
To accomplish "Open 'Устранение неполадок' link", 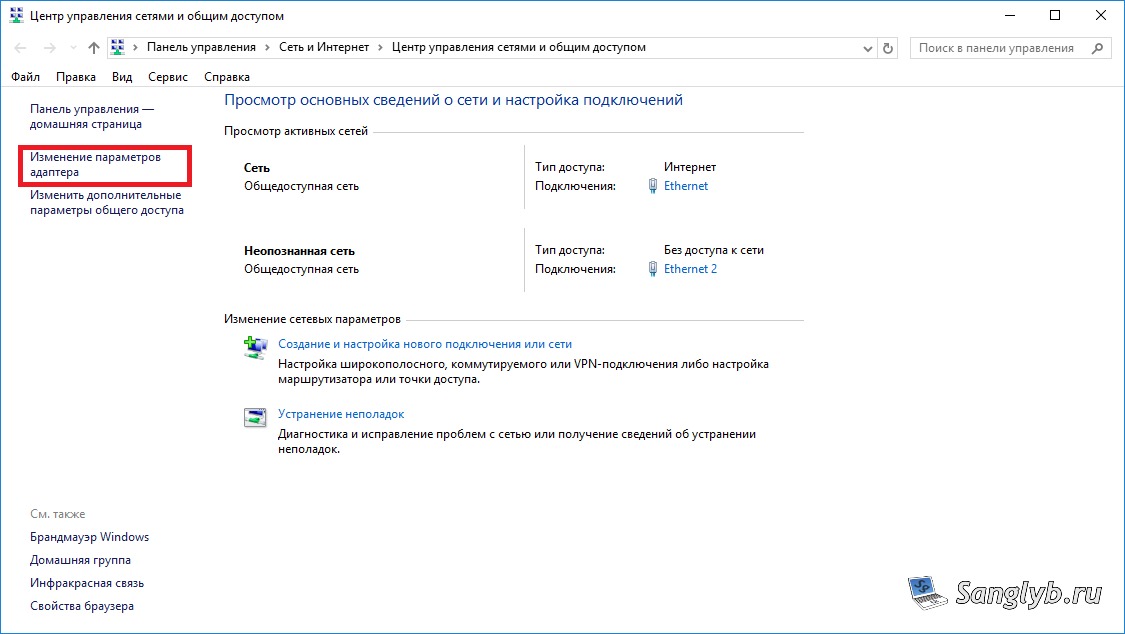I will [x=341, y=414].
